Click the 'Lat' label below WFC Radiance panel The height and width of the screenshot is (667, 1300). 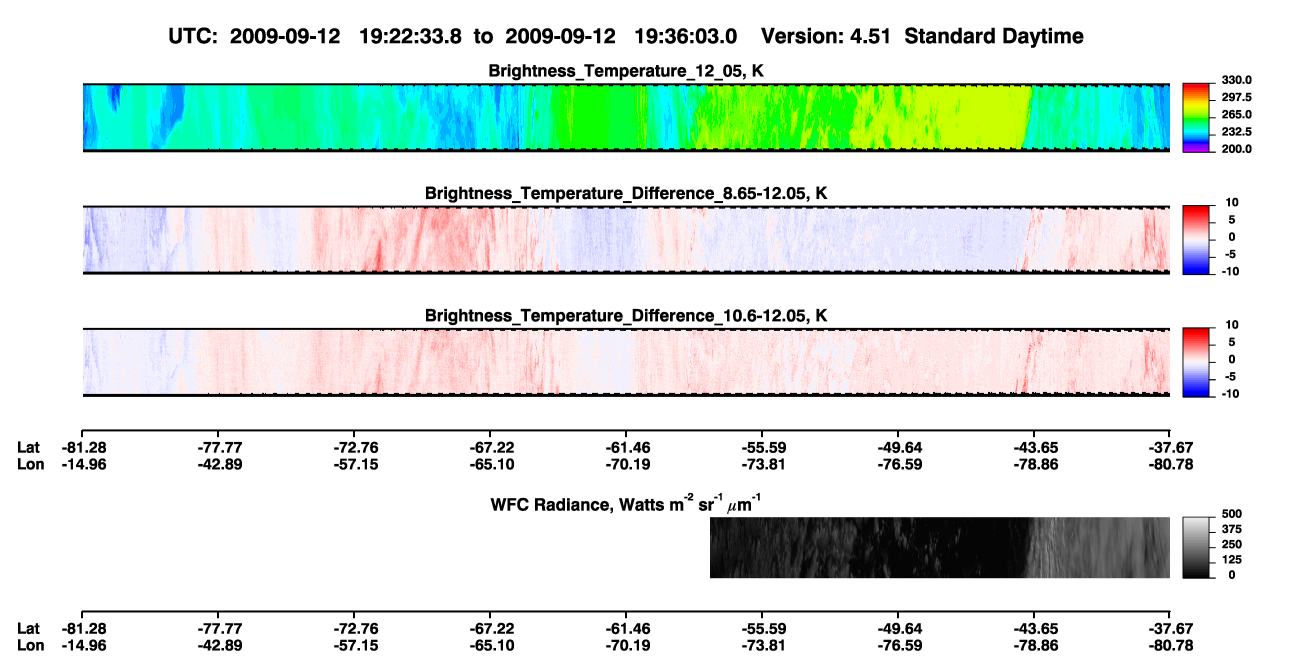coord(28,628)
